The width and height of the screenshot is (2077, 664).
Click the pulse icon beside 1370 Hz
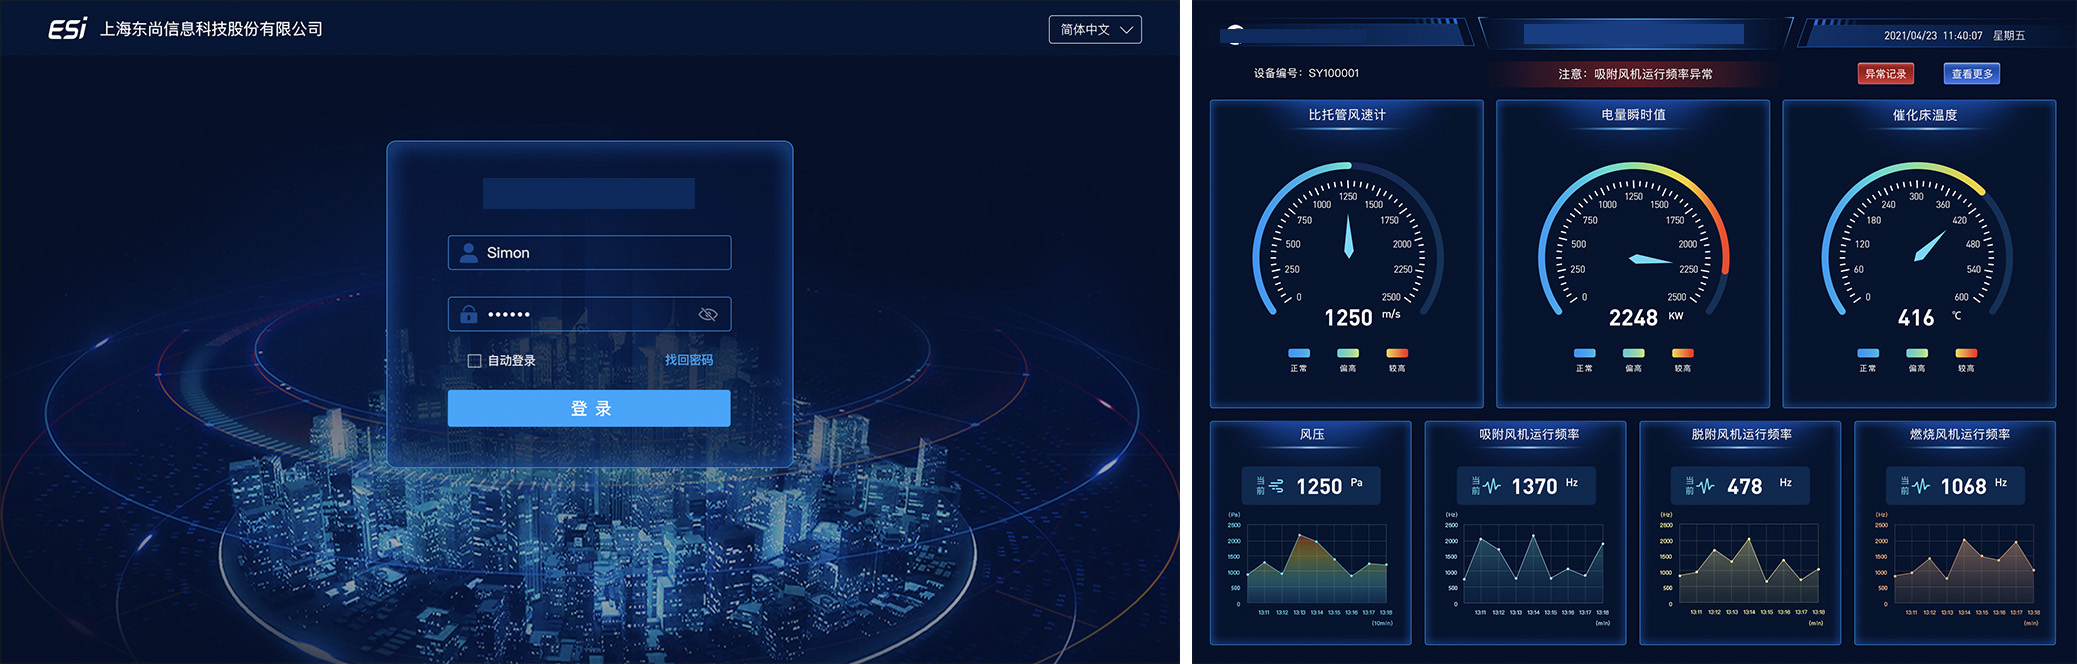(x=1492, y=487)
